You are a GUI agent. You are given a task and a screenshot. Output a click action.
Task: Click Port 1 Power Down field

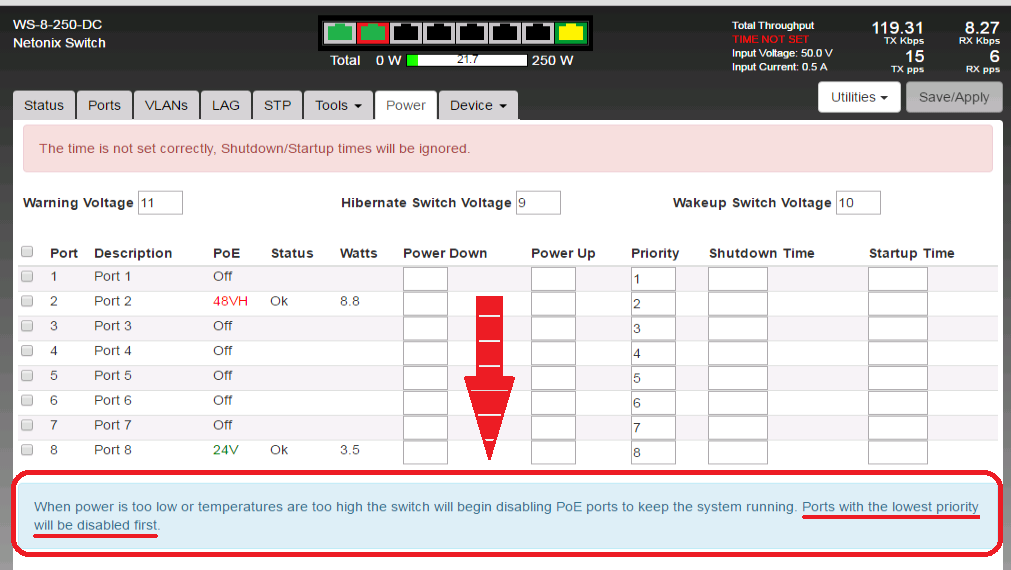[426, 279]
